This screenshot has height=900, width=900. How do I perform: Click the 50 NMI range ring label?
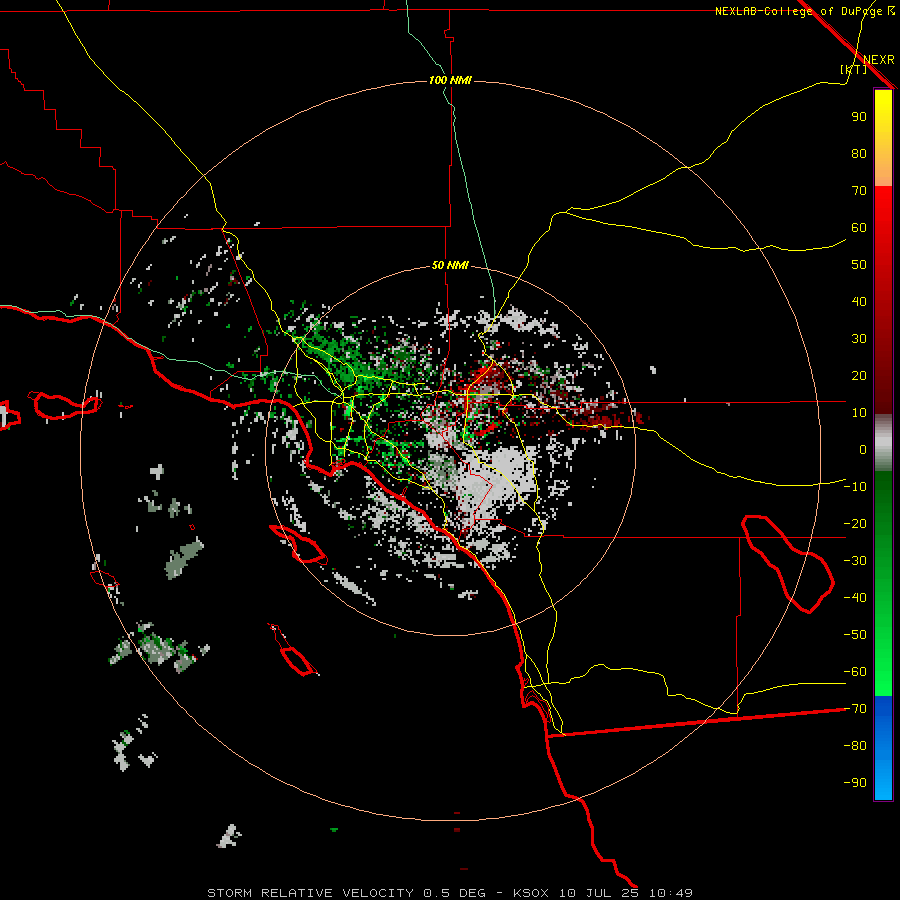click(x=450, y=265)
